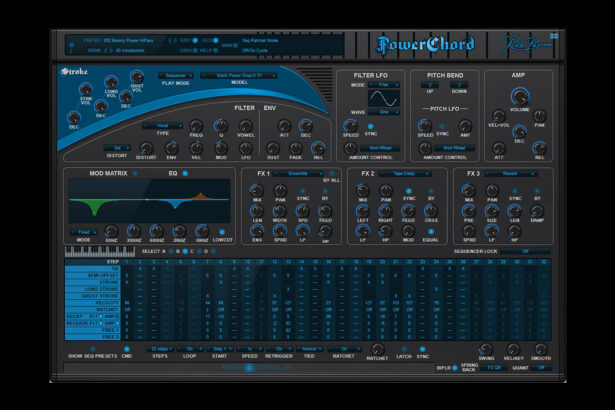Click the envelope REL knob
This screenshot has height=410, width=615.
pyautogui.click(x=318, y=148)
